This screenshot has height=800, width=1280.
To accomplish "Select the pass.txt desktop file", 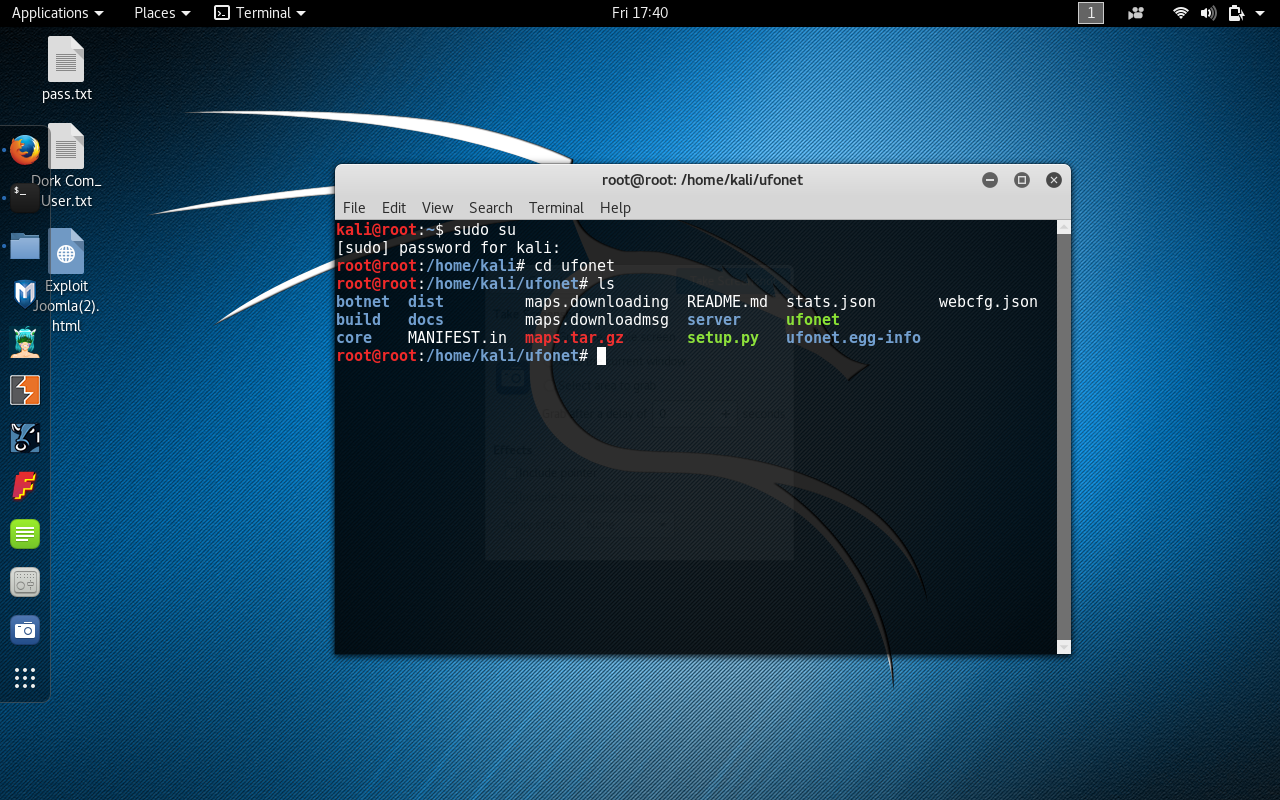I will point(66,69).
